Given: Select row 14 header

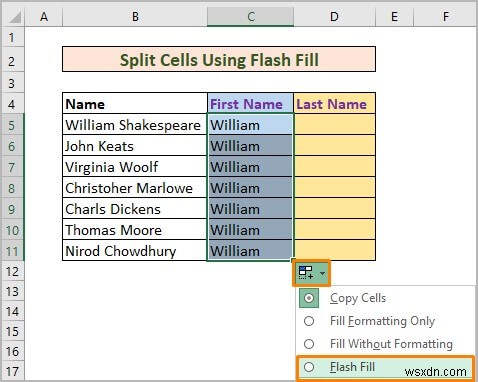Looking at the screenshot, I should [13, 311].
